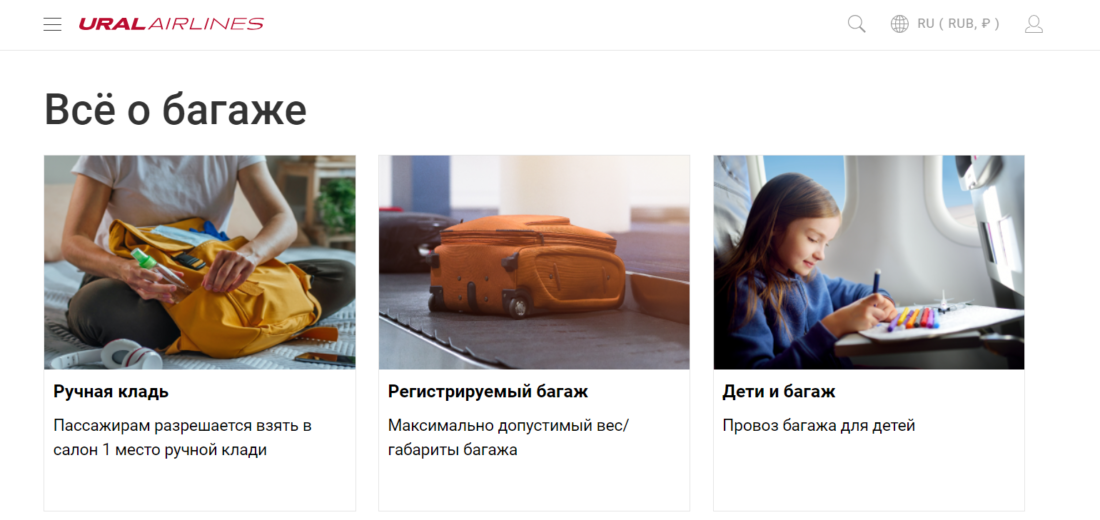The height and width of the screenshot is (520, 1100).
Task: Click the Провоз багажа для детей text
Action: click(819, 425)
